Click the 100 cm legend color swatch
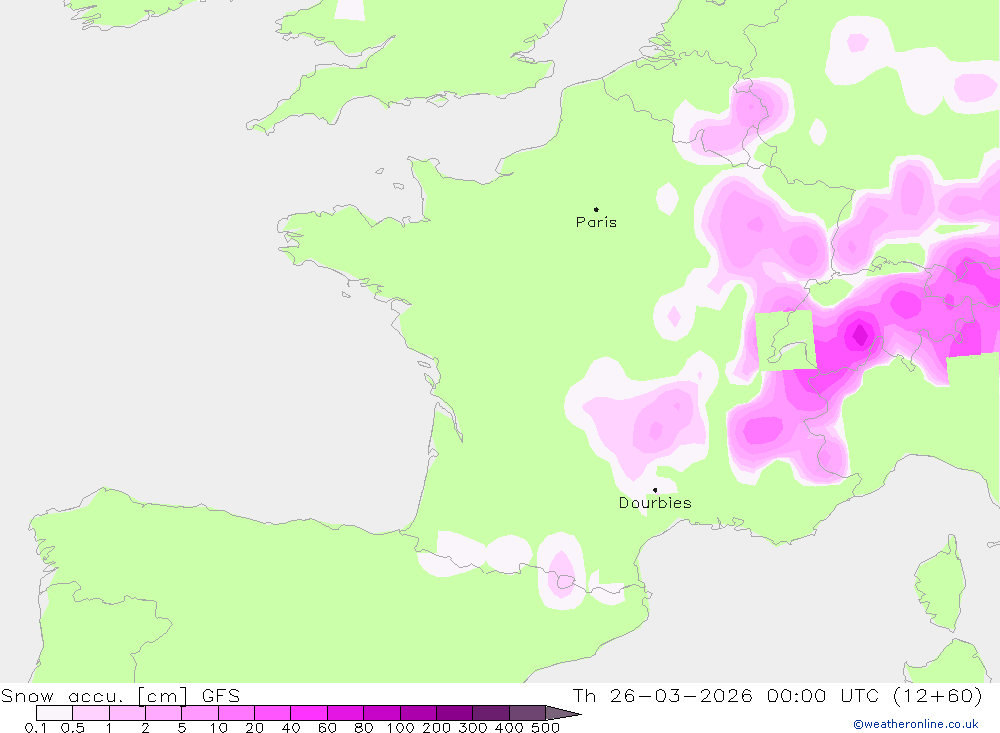 pos(418,713)
